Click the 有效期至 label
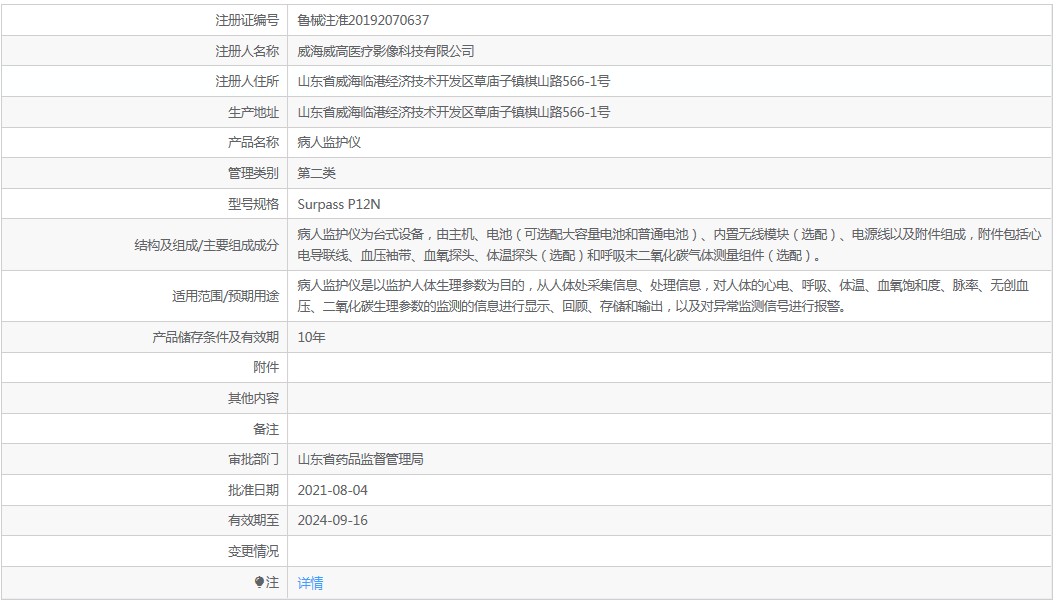Viewport: 1057px width, 602px height. click(x=253, y=520)
